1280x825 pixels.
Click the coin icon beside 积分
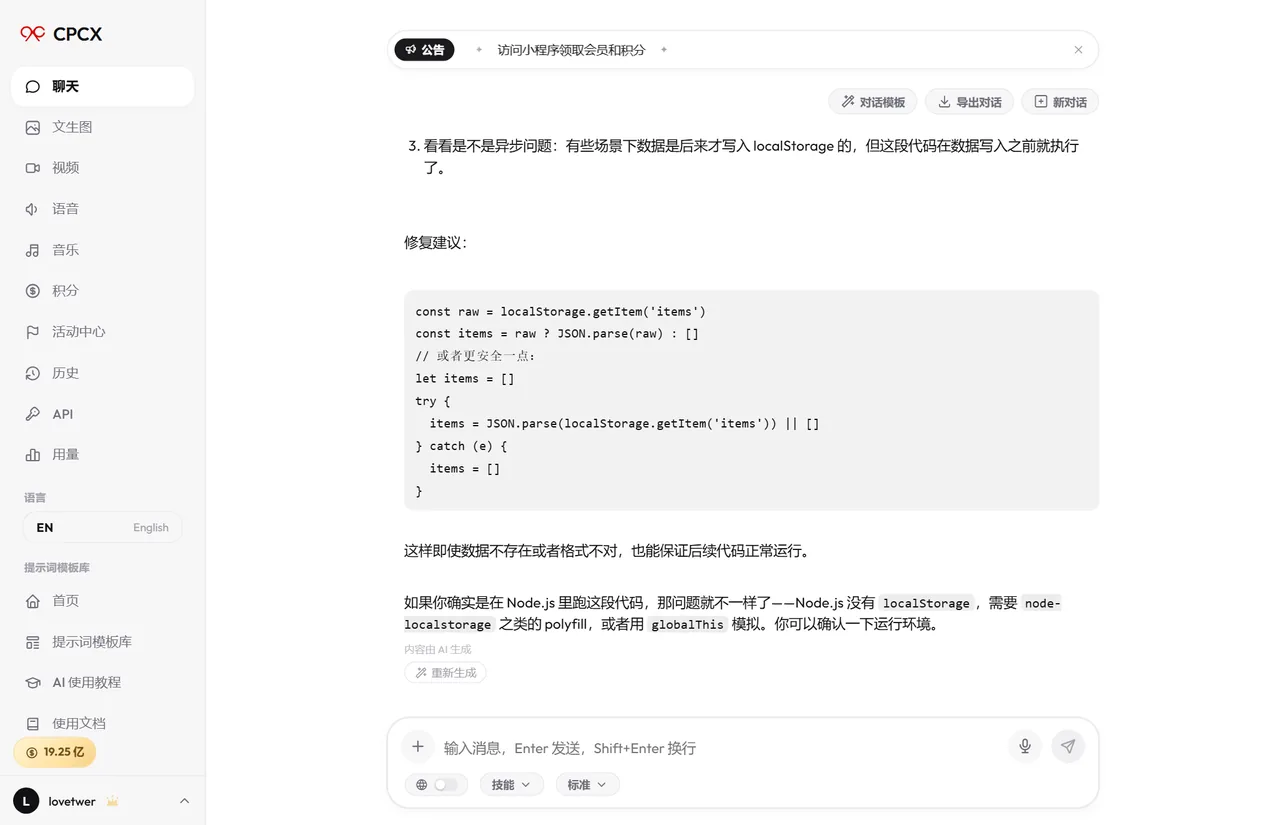tap(33, 291)
